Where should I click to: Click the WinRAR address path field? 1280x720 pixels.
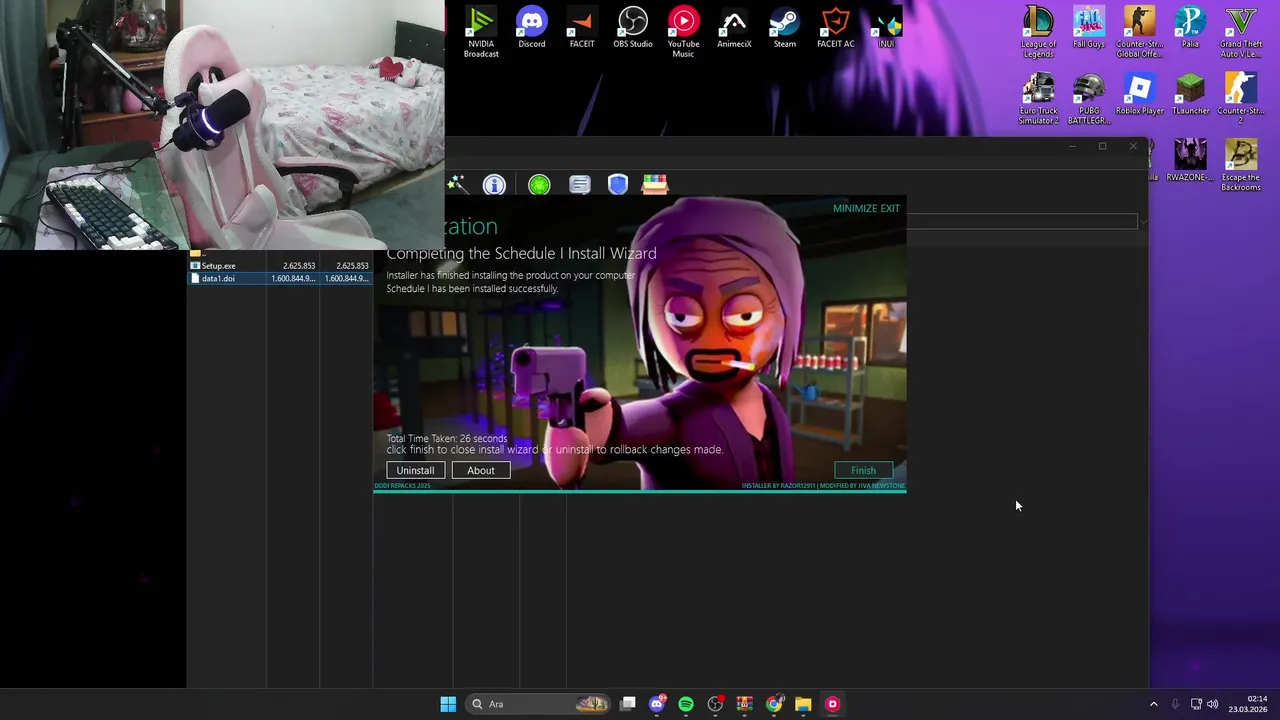point(1020,221)
